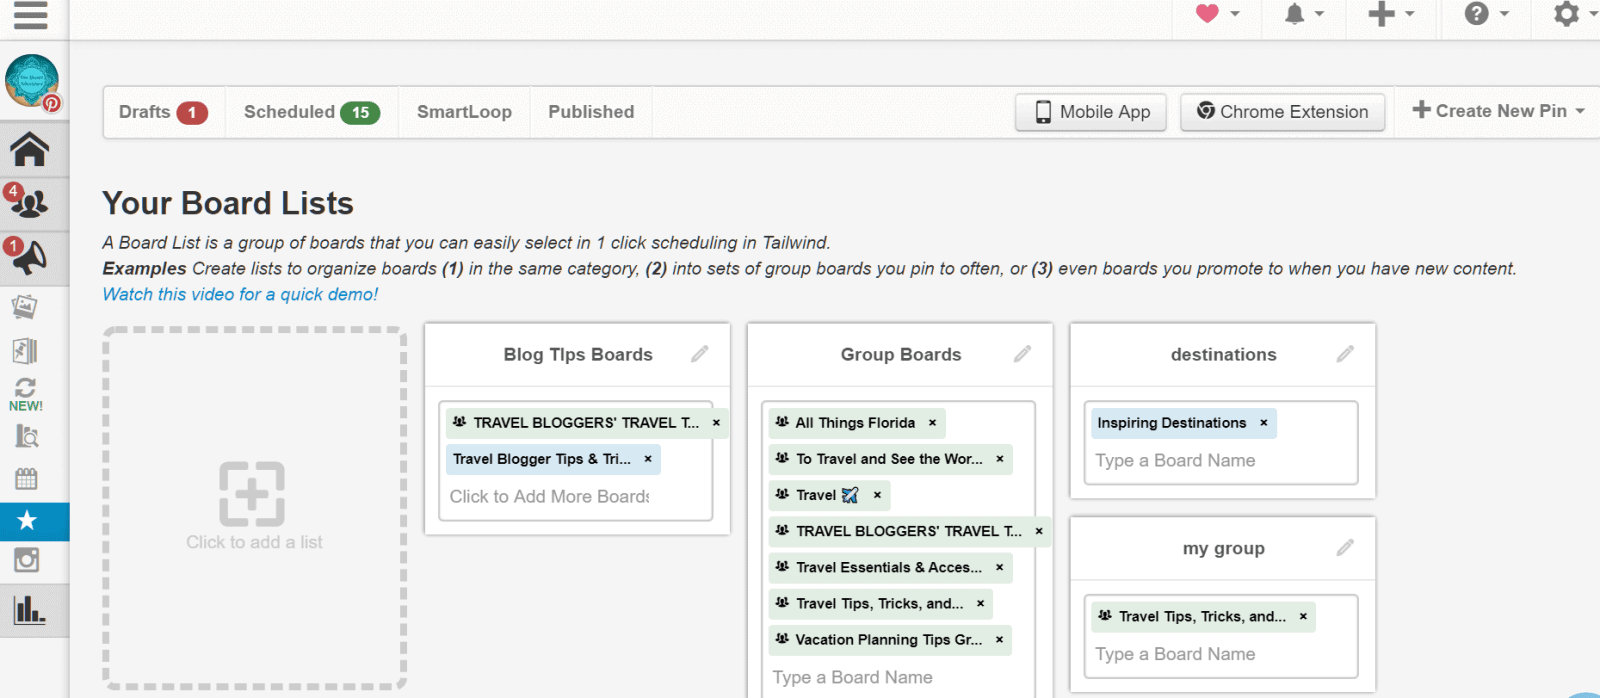The height and width of the screenshot is (698, 1600).
Task: Edit destinations list name pencil
Action: tap(1345, 354)
